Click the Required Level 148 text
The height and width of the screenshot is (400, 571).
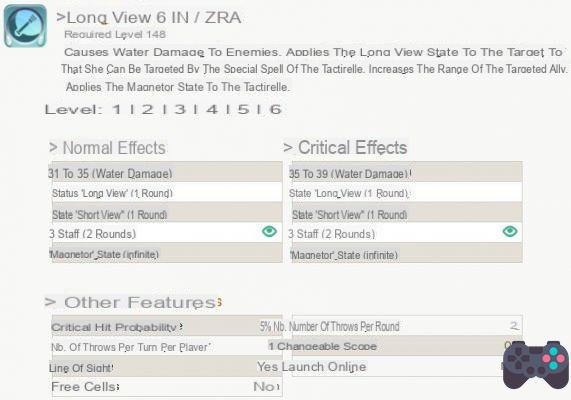(x=115, y=35)
